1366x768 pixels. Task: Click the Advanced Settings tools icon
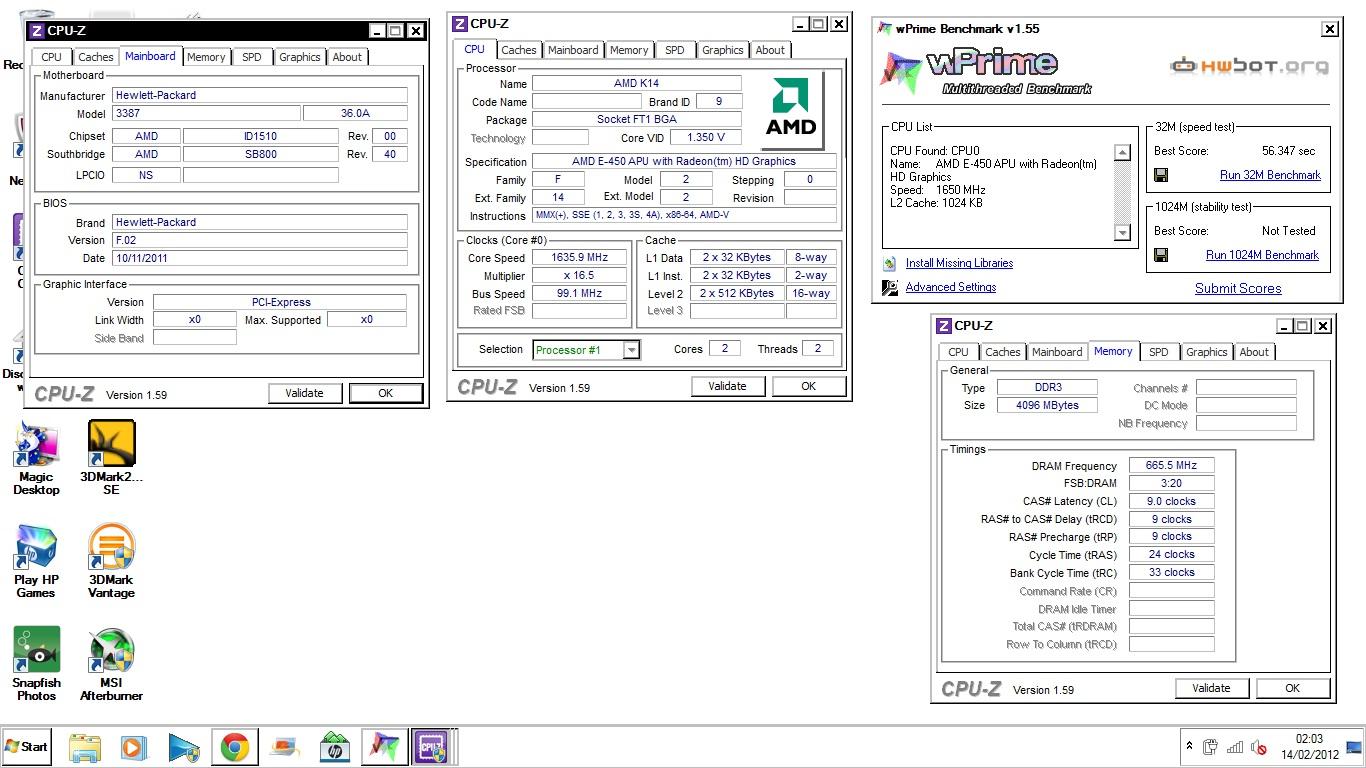(x=890, y=288)
